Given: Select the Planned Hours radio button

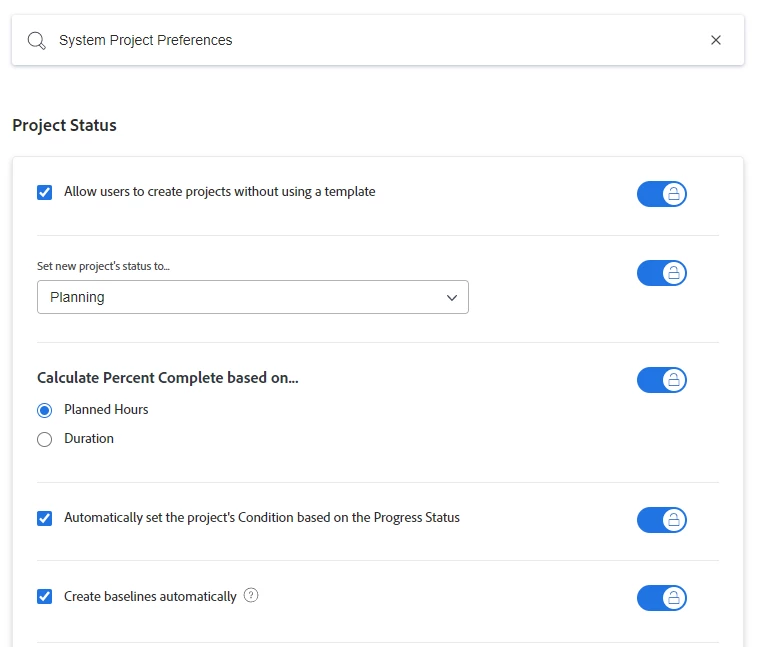Looking at the screenshot, I should point(45,410).
